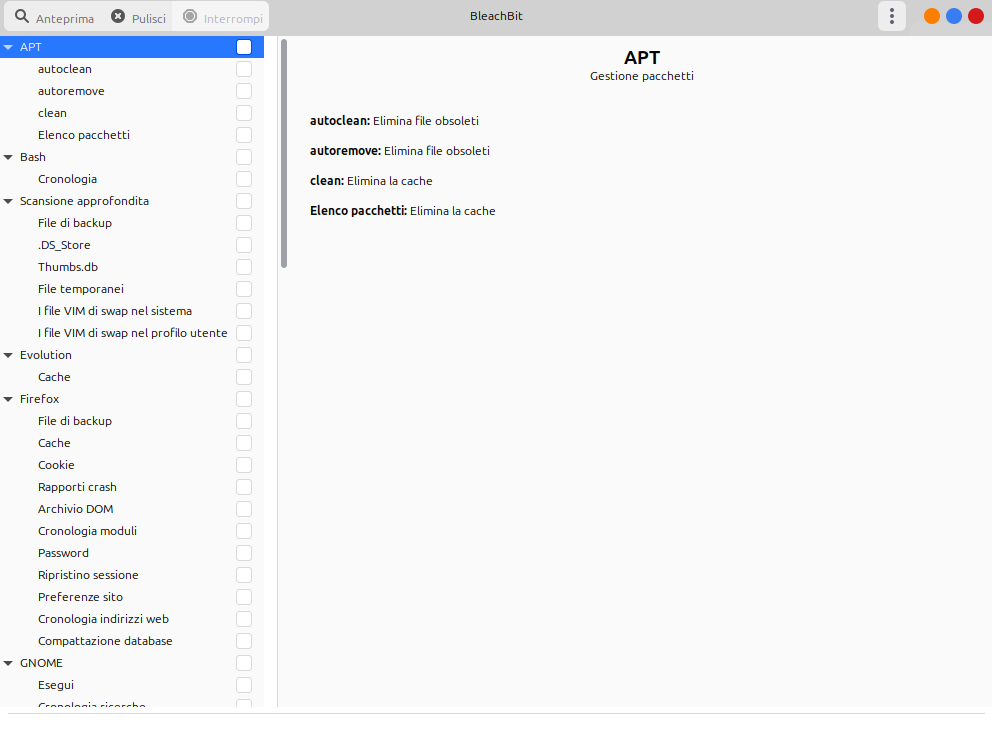Enable the autoclean checkbox in the list
Image resolution: width=992 pixels, height=743 pixels.
tap(244, 69)
